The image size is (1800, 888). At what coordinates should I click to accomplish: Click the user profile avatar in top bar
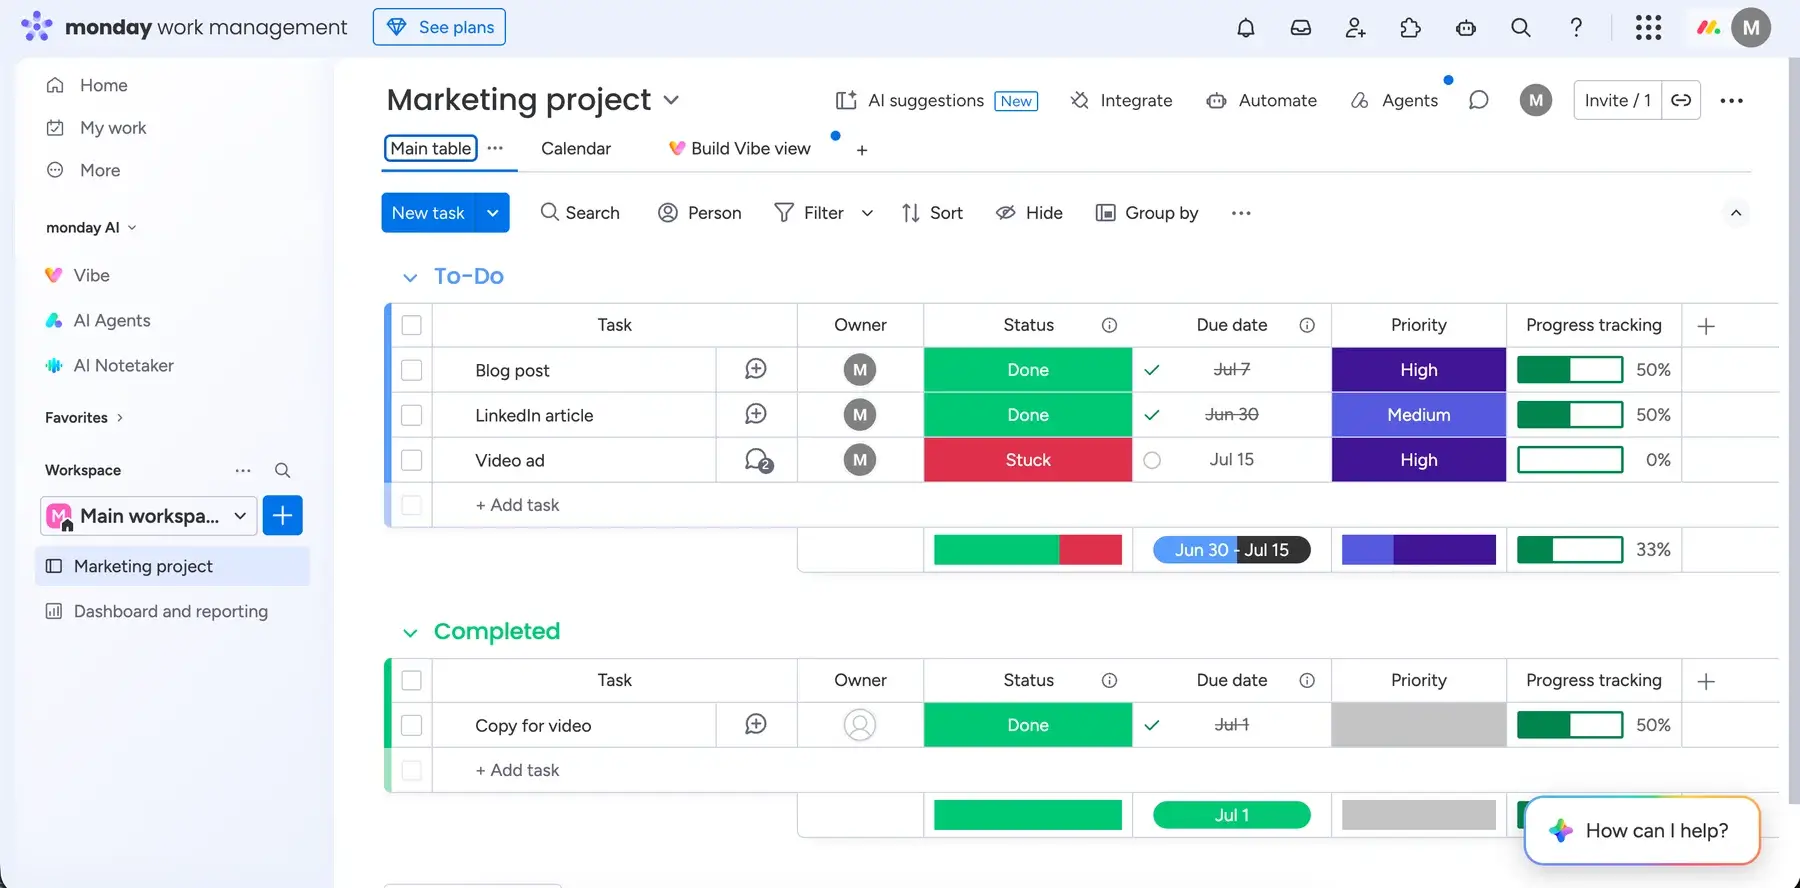[1751, 28]
